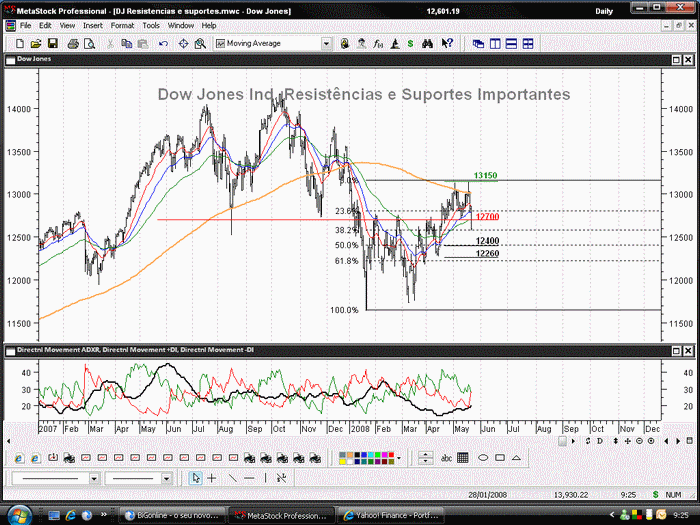Viewport: 700px width, 525px height.
Task: Click the 13150 green resistance label
Action: click(x=485, y=175)
